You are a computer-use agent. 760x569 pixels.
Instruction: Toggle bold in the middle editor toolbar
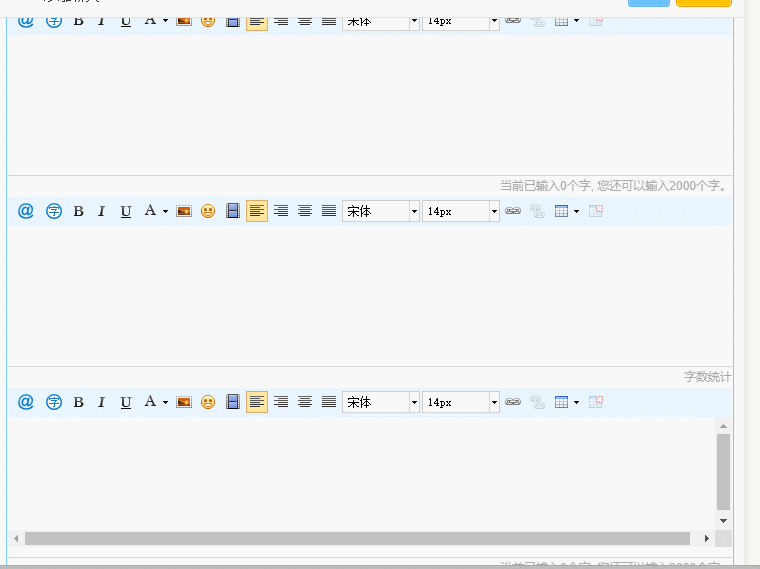[x=78, y=211]
